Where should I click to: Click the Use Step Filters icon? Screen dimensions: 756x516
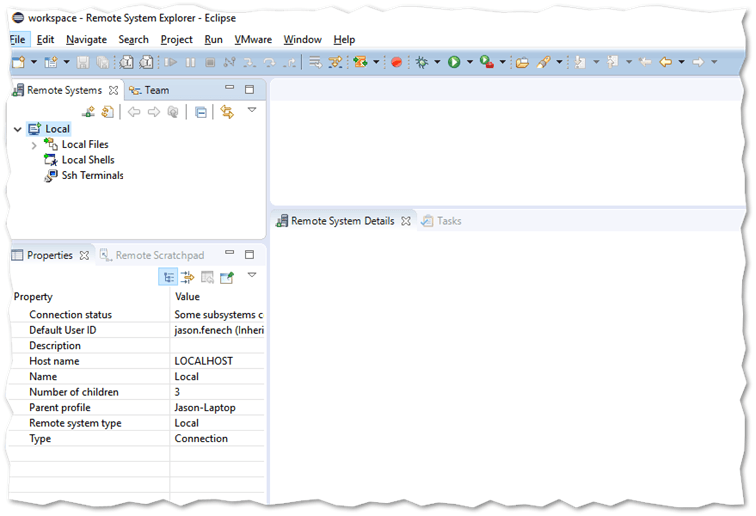[335, 62]
